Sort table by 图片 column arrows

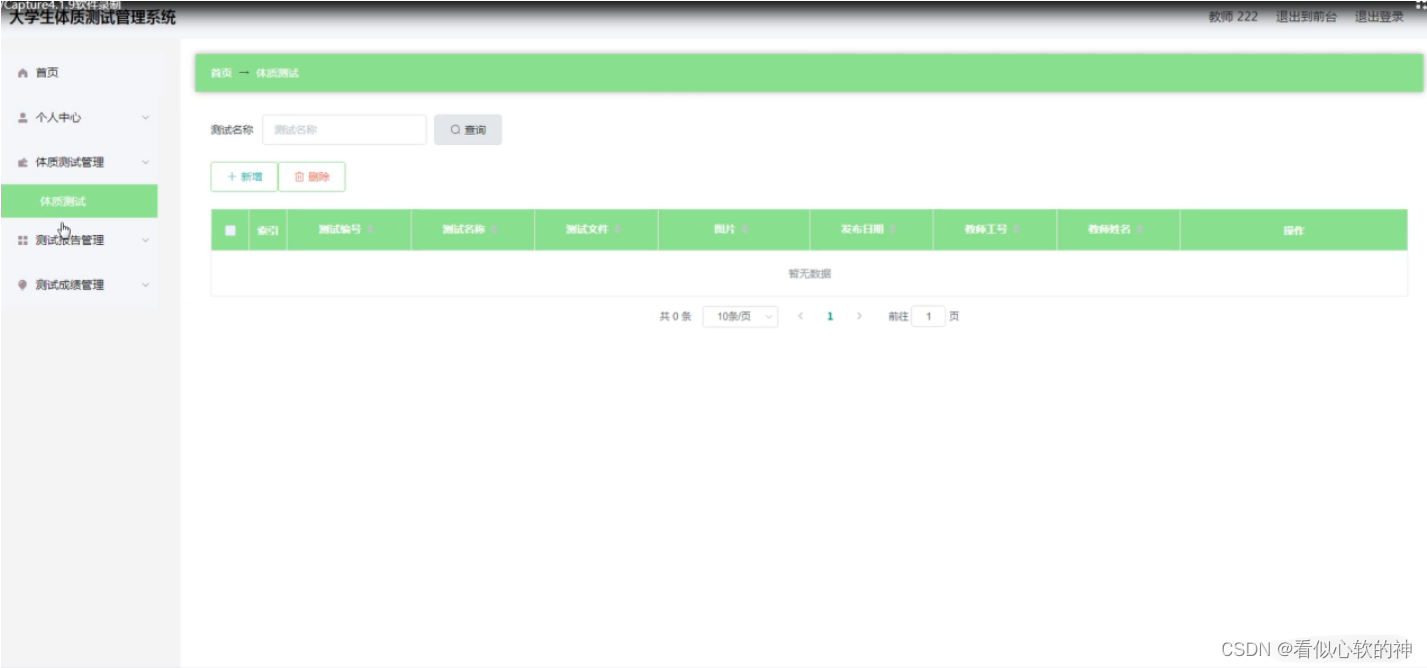pos(745,230)
